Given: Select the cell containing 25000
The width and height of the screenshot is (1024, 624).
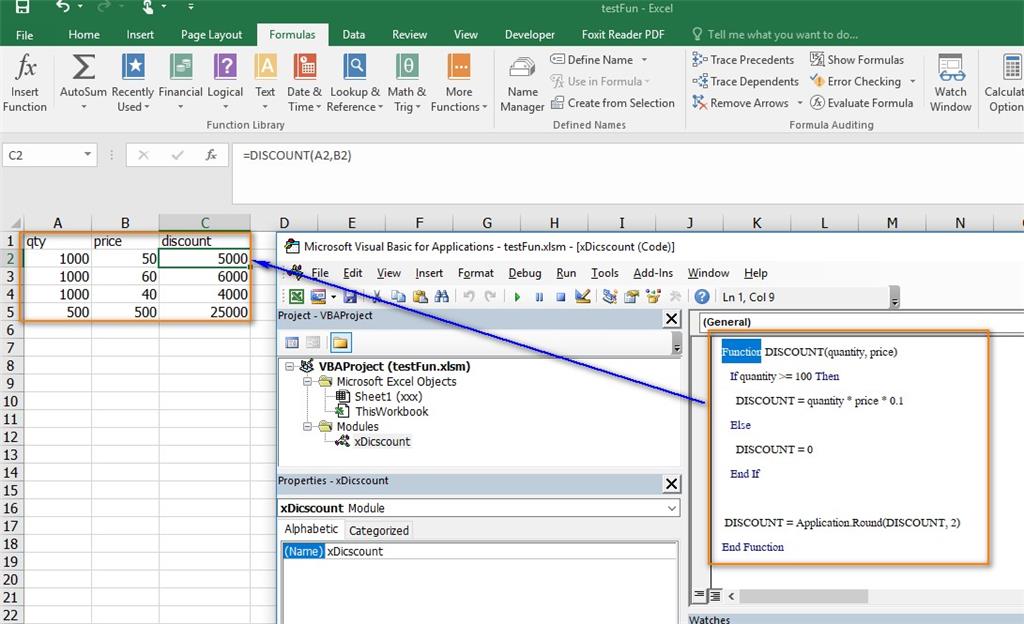Looking at the screenshot, I should 204,313.
